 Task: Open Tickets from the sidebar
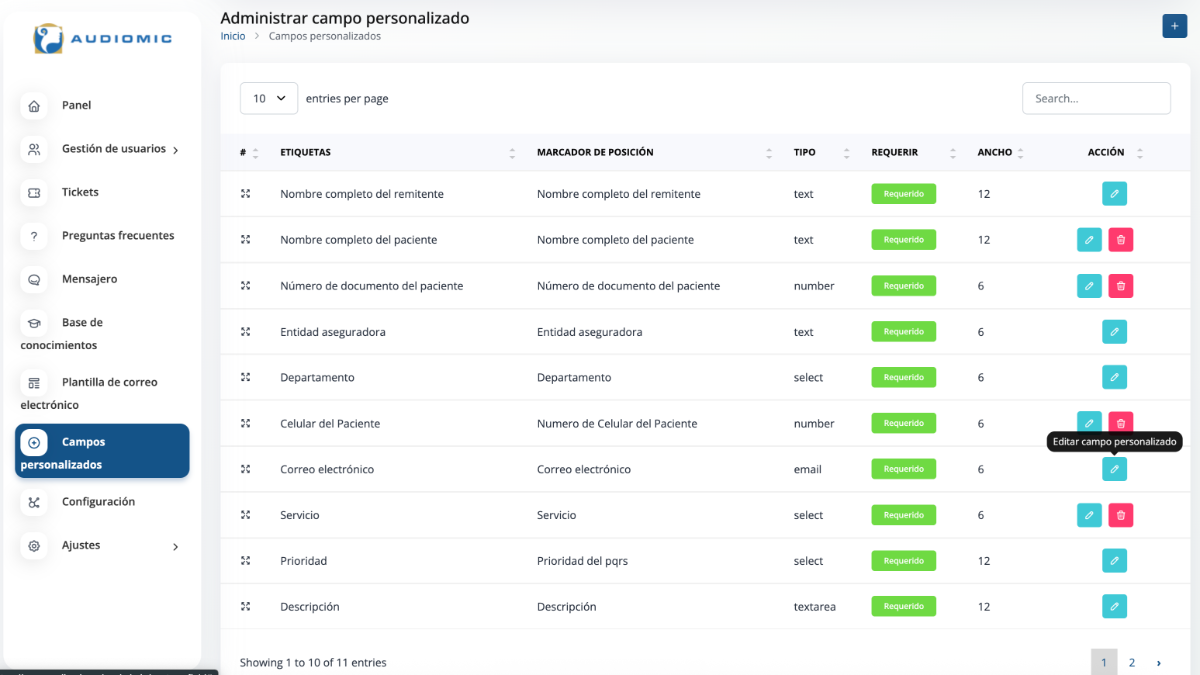click(x=80, y=192)
